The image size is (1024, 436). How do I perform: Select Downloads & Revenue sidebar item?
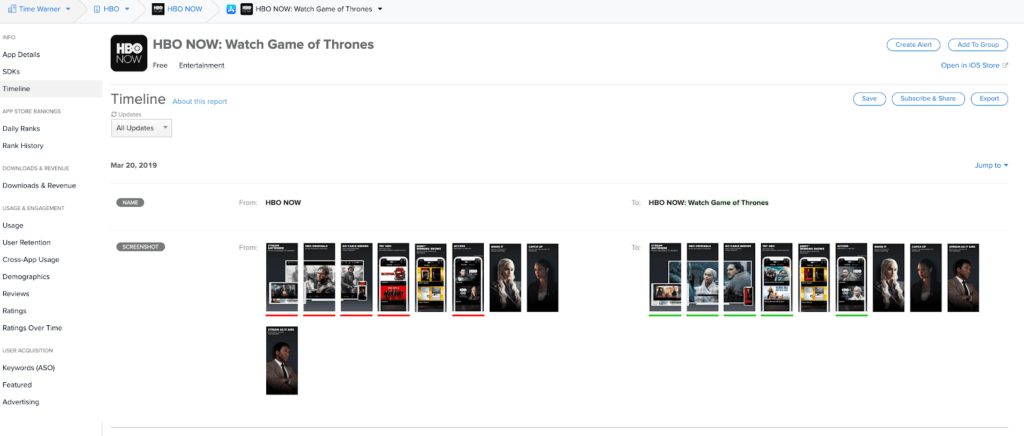(x=39, y=185)
